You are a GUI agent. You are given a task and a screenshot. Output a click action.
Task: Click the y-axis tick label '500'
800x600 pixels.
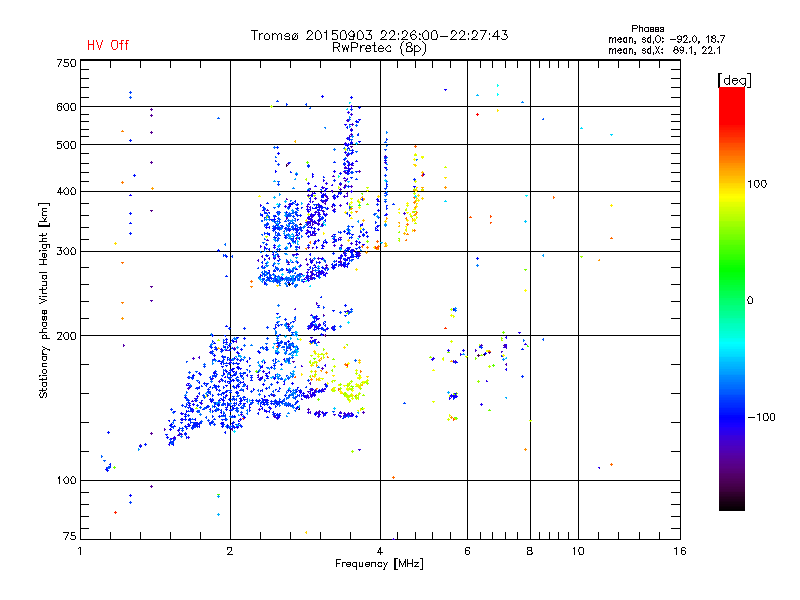click(66, 145)
